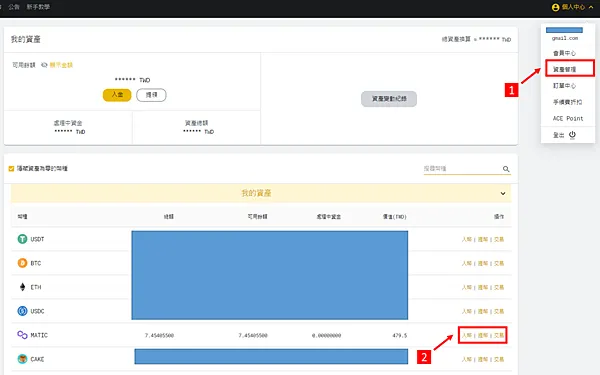The height and width of the screenshot is (375, 600).
Task: Click the gmail.com account email text
Action: 565,38
